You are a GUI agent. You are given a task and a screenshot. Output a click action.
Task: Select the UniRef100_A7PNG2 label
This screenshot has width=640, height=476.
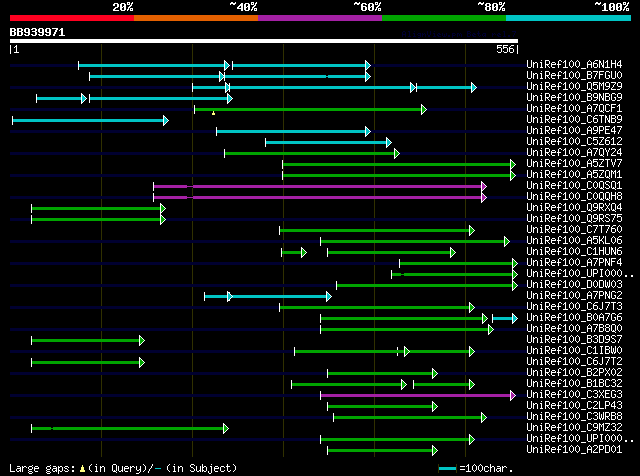(574, 296)
